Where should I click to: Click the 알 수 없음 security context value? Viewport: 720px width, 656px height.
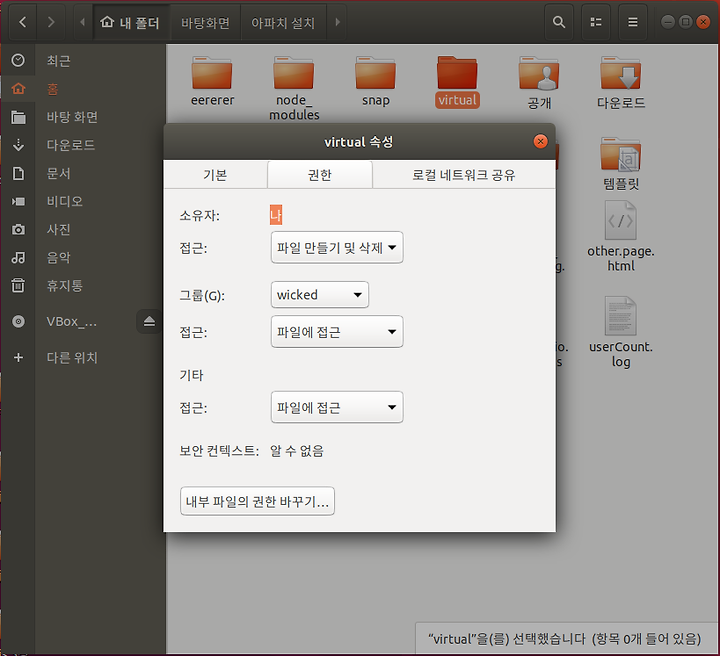tap(297, 451)
